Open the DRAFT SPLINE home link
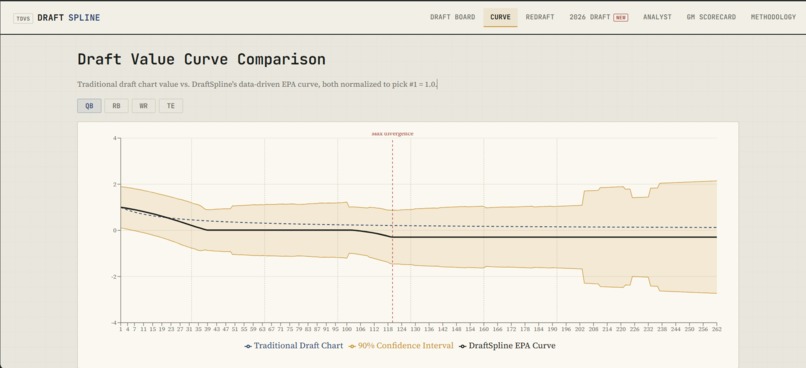Viewport: 806px width, 368px height. tap(69, 18)
